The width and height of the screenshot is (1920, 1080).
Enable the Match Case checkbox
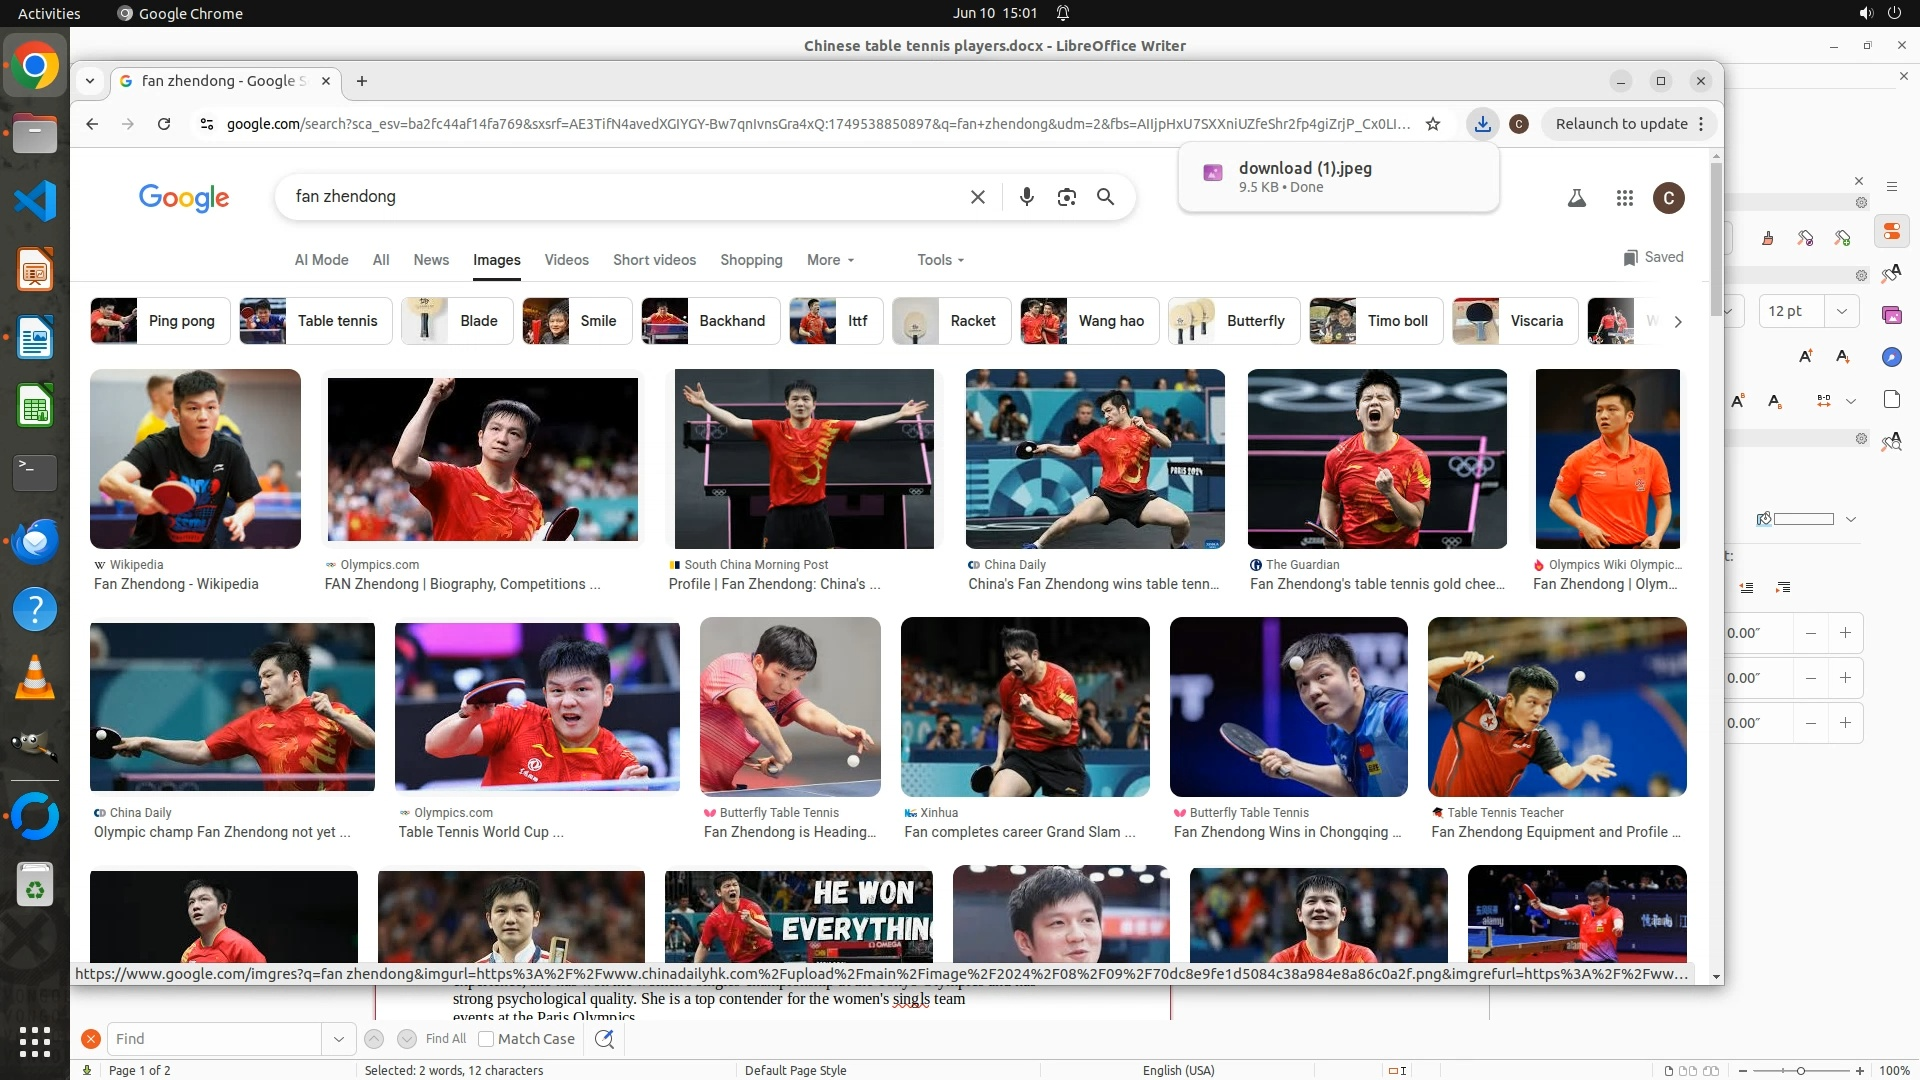pos(486,1039)
